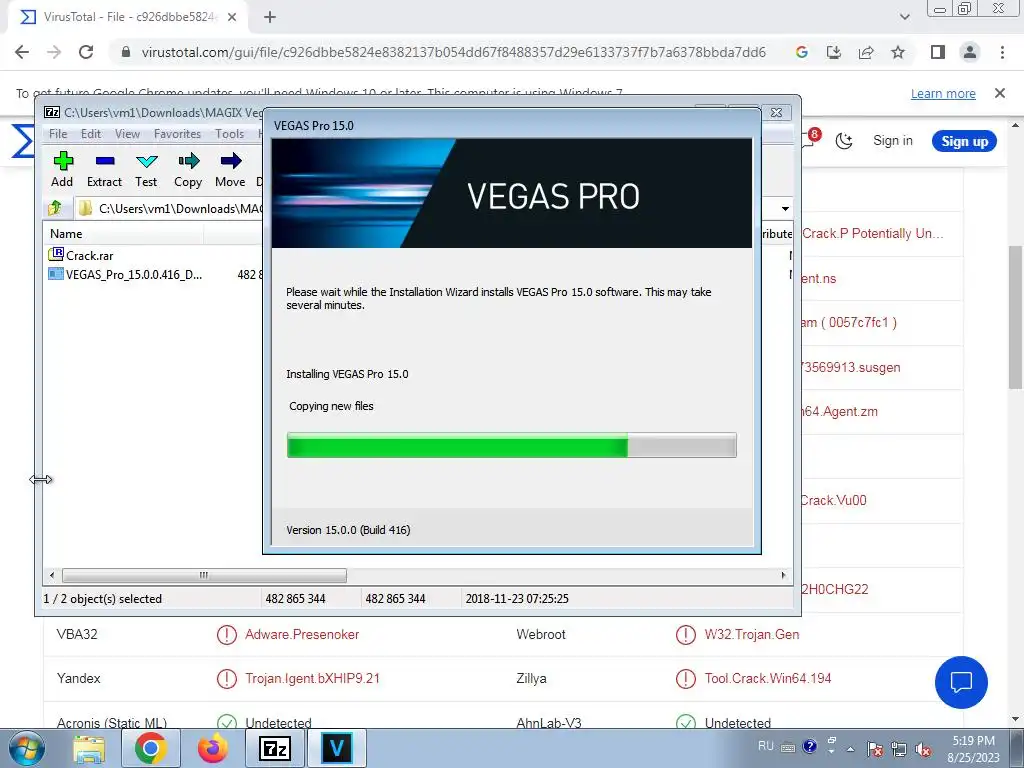This screenshot has height=768, width=1024.
Task: Open the Windows Start menu
Action: tap(26, 748)
